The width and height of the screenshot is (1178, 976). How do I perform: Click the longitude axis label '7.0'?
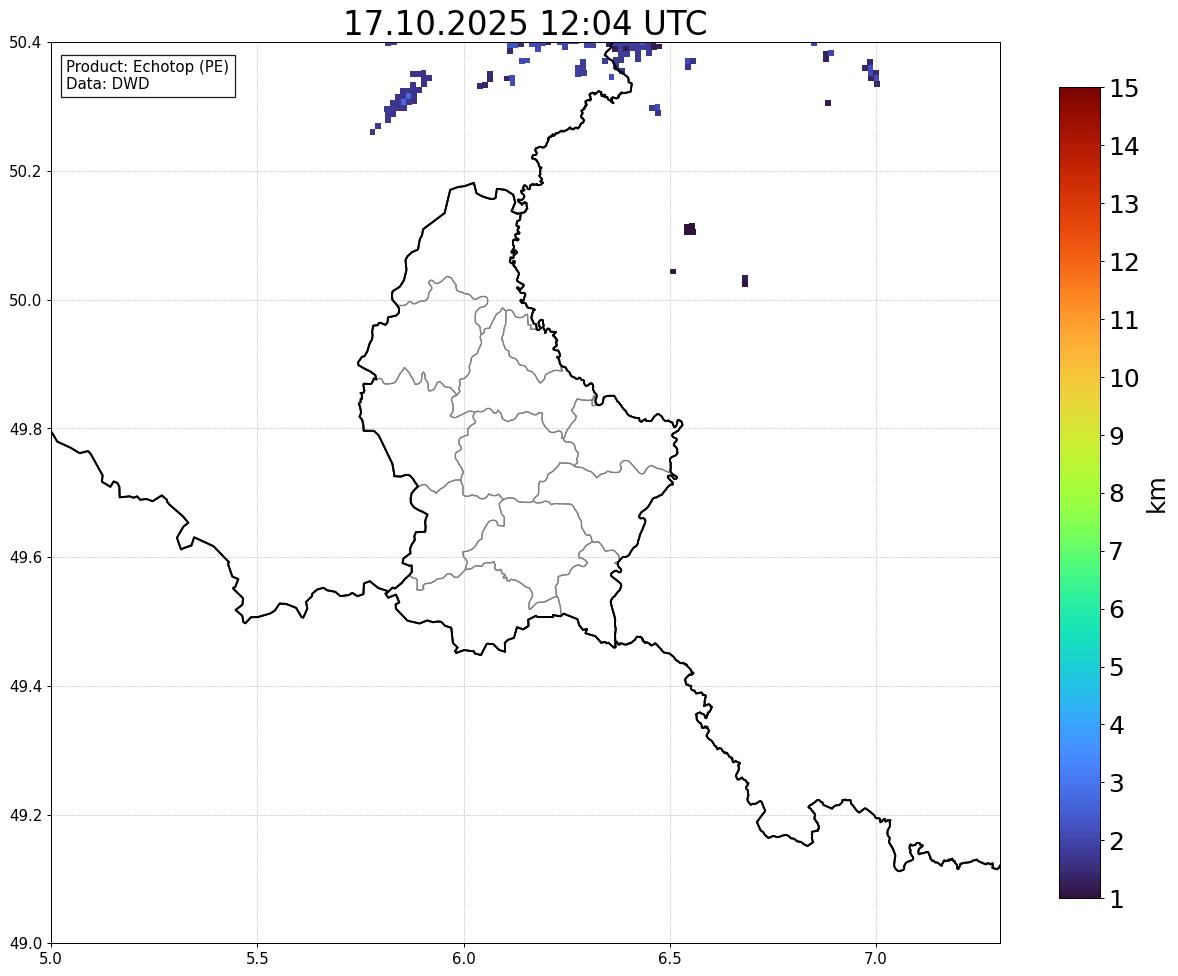876,959
